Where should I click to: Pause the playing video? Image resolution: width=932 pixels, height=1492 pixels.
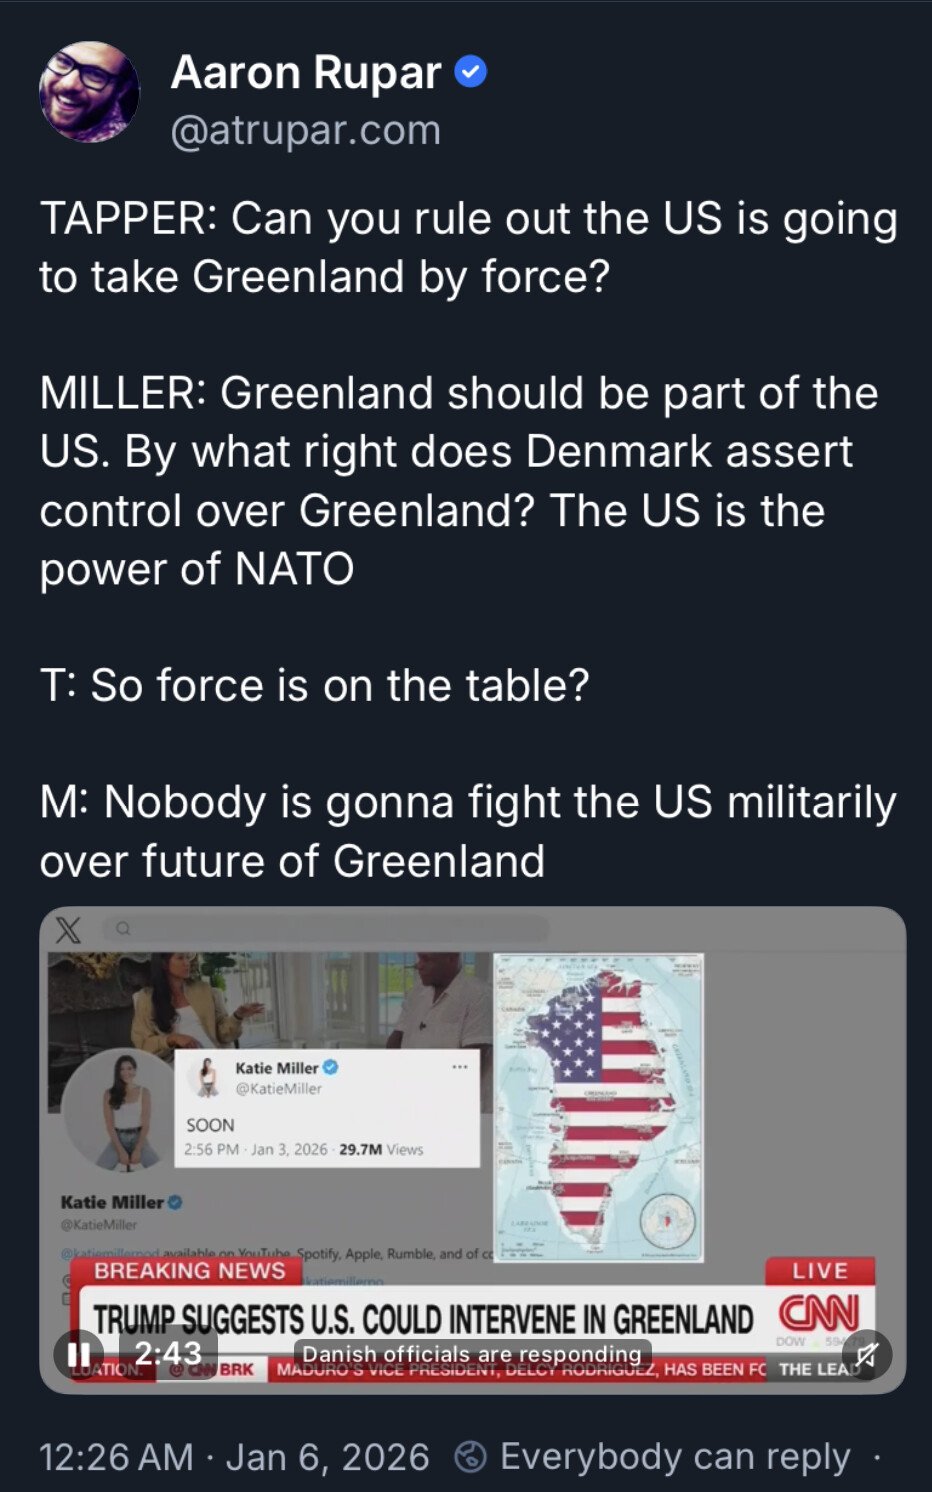click(78, 1354)
